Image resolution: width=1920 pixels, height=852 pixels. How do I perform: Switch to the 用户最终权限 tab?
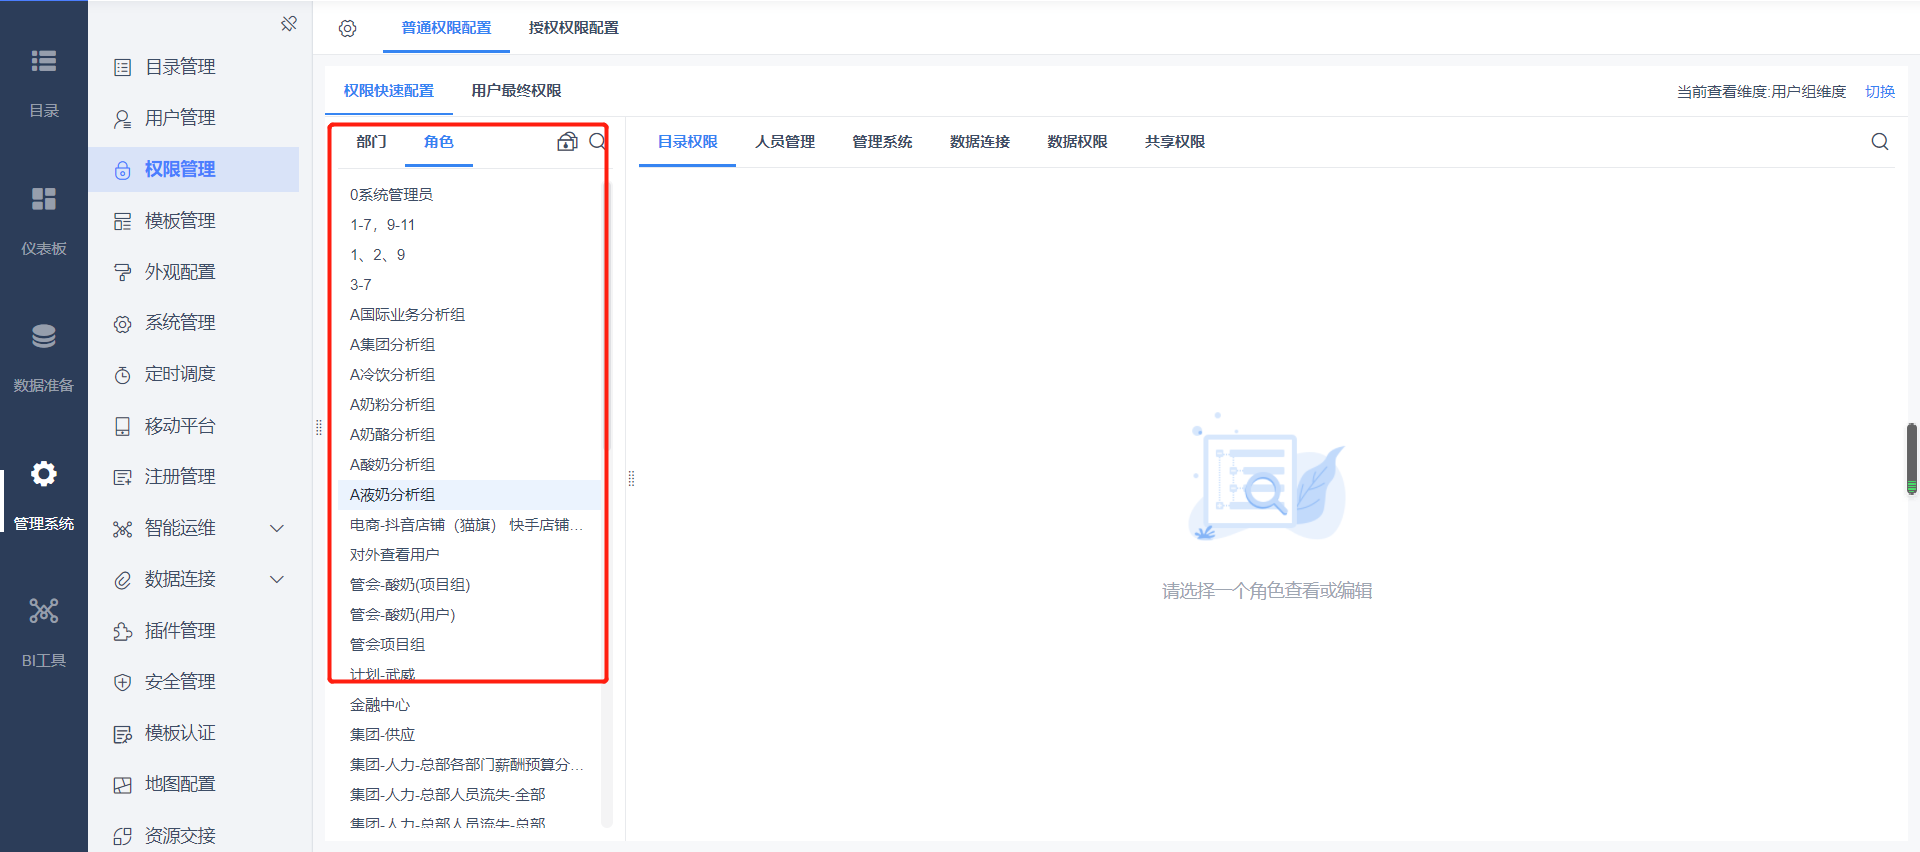516,91
